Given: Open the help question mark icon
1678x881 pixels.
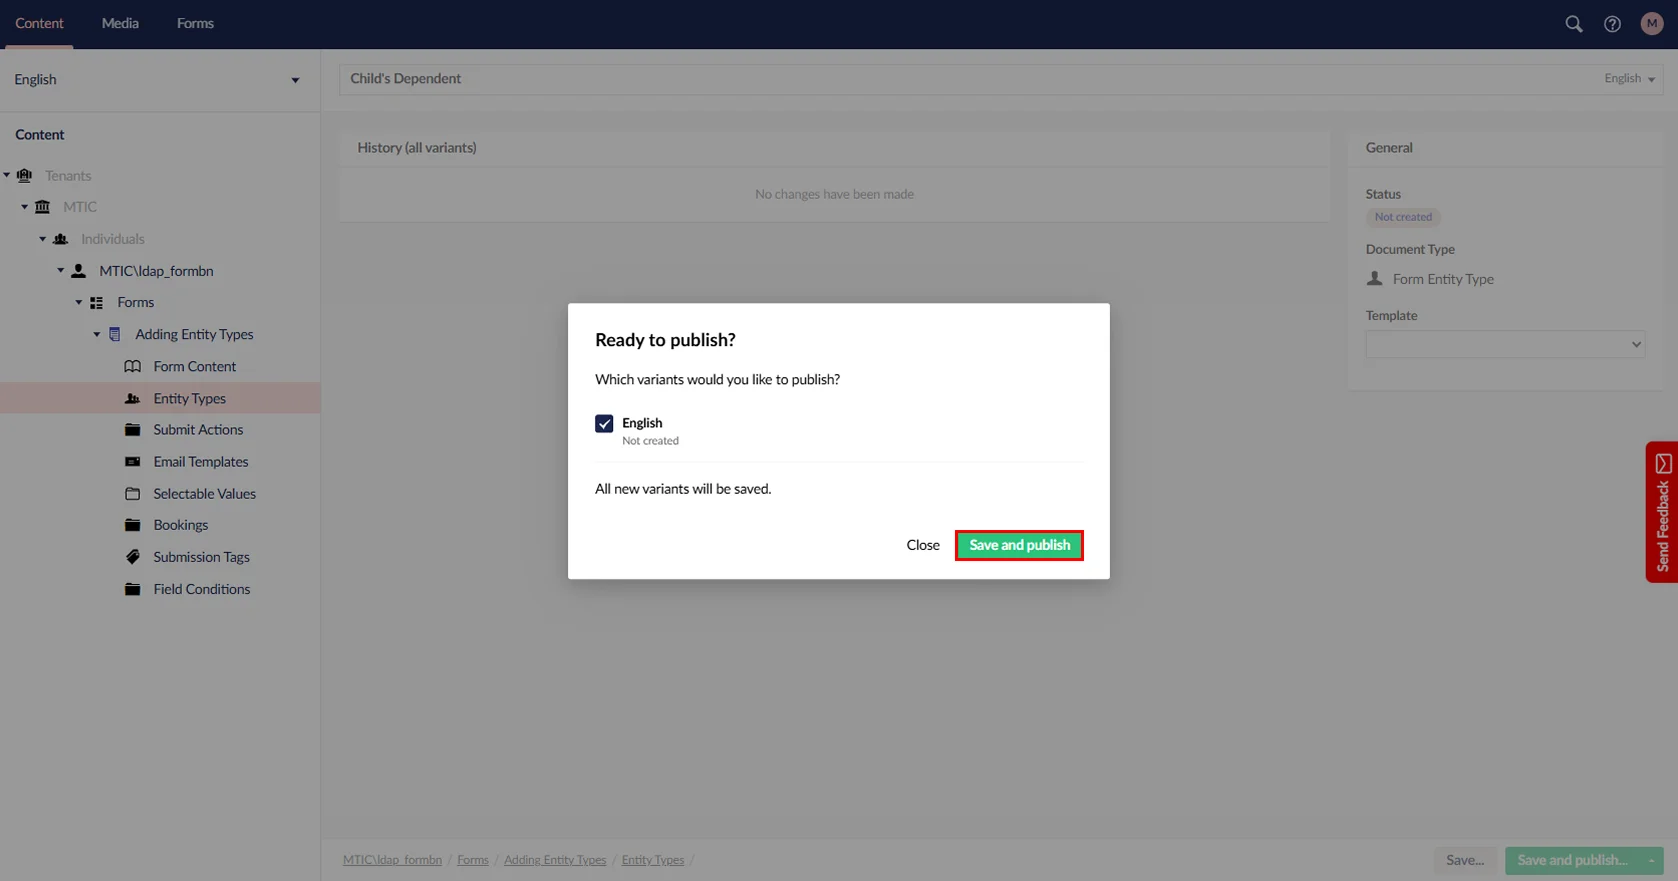Looking at the screenshot, I should 1612,24.
